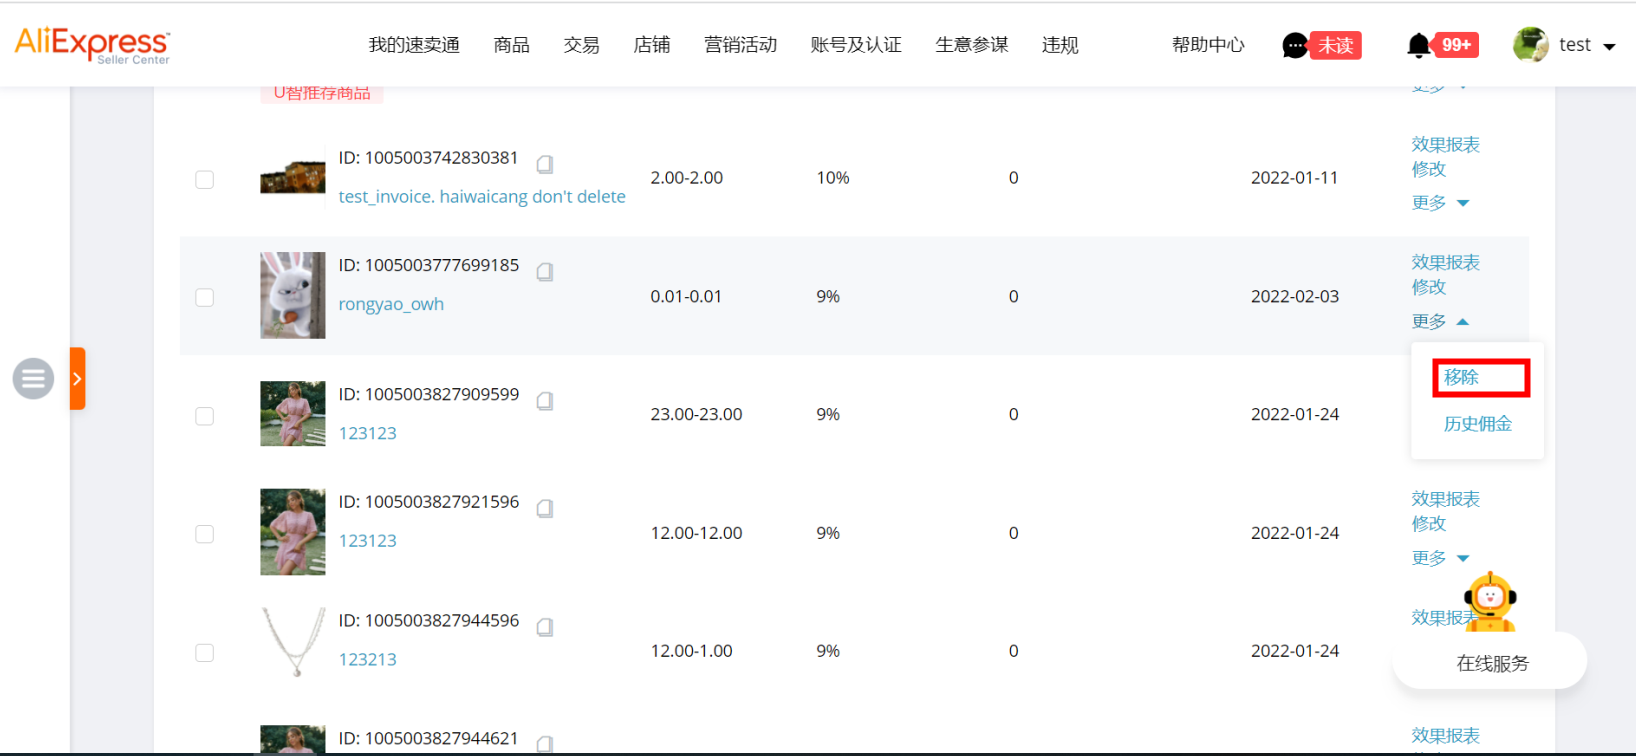Click the AliExpress Seller Center logo
Screen dimensions: 1636x756
point(92,45)
